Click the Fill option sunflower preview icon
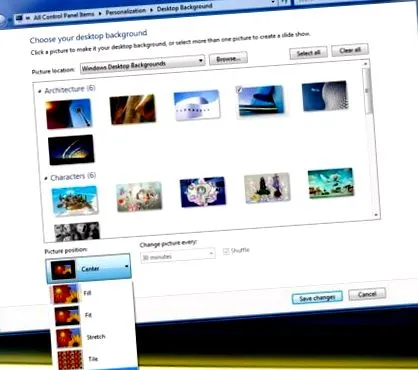This screenshot has height=370, width=418. 66,294
